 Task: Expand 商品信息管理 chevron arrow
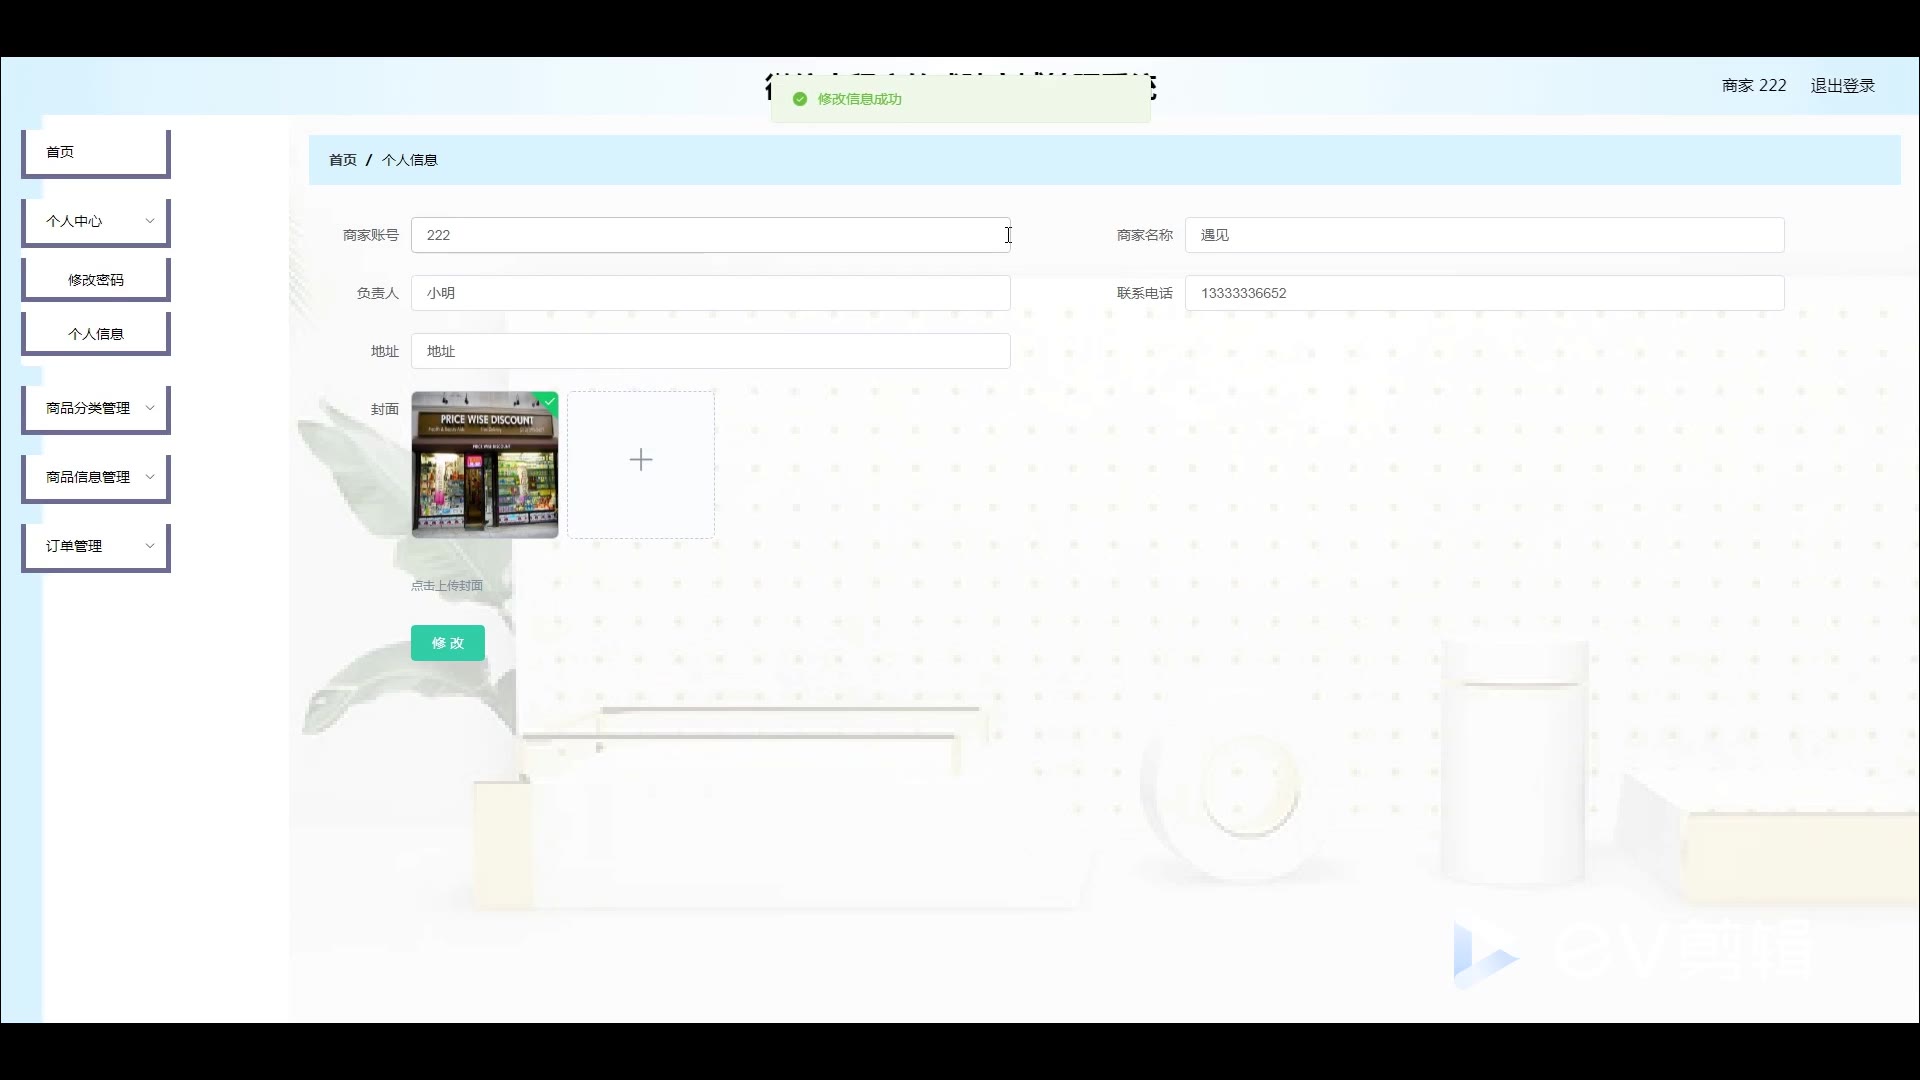[x=150, y=477]
